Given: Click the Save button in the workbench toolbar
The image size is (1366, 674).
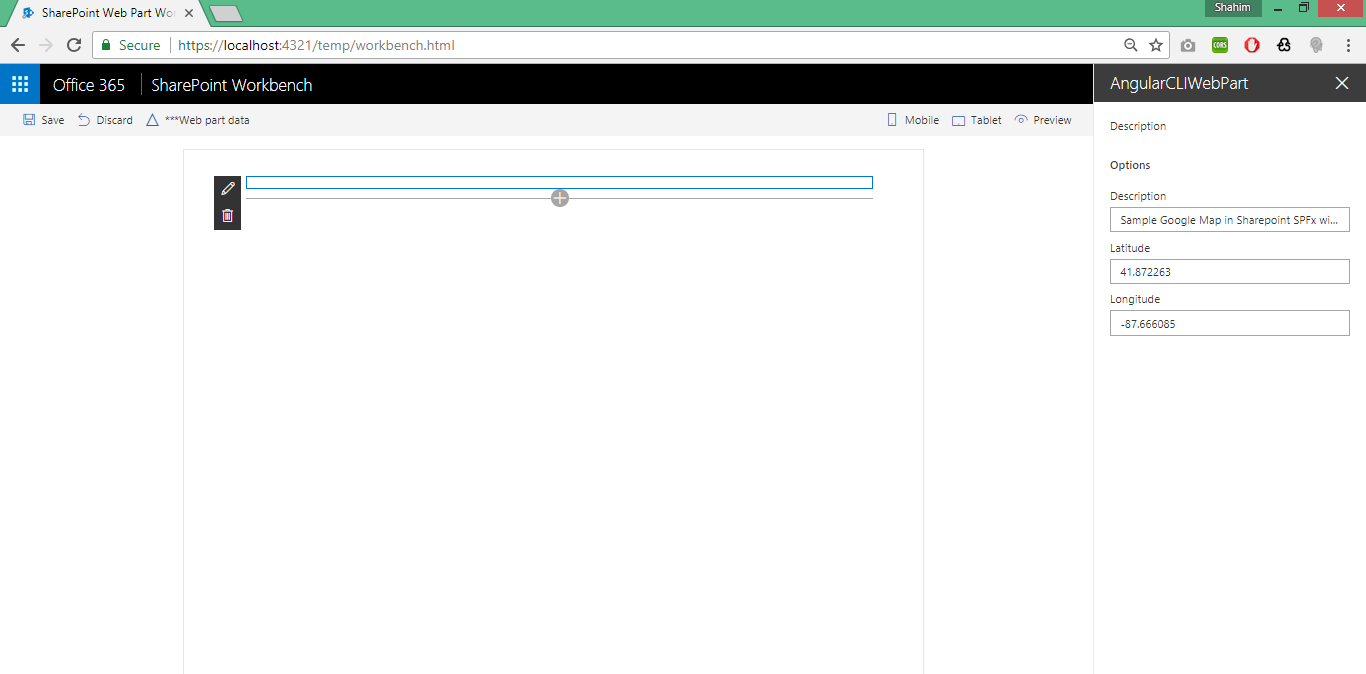Looking at the screenshot, I should coord(43,120).
